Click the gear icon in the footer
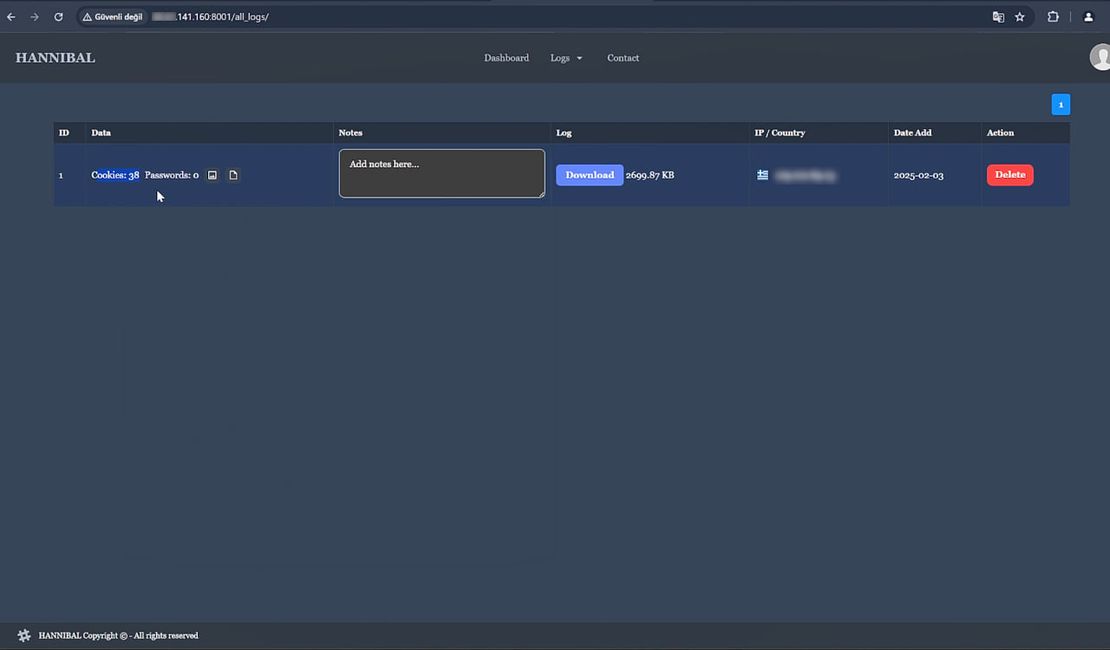 point(24,635)
